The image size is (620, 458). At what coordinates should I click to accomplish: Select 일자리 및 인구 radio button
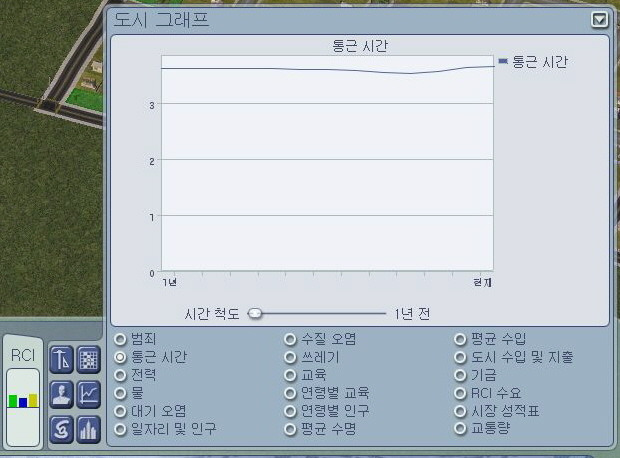click(120, 429)
